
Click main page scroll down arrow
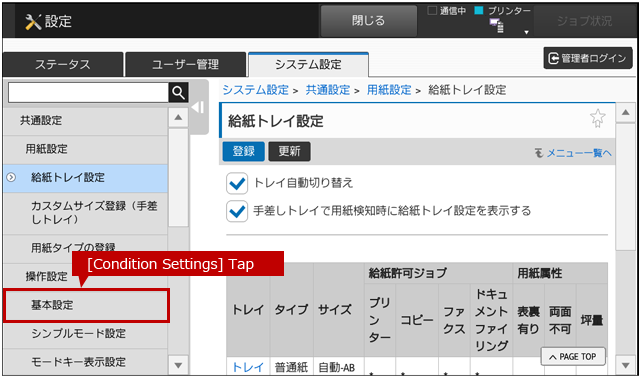click(625, 365)
